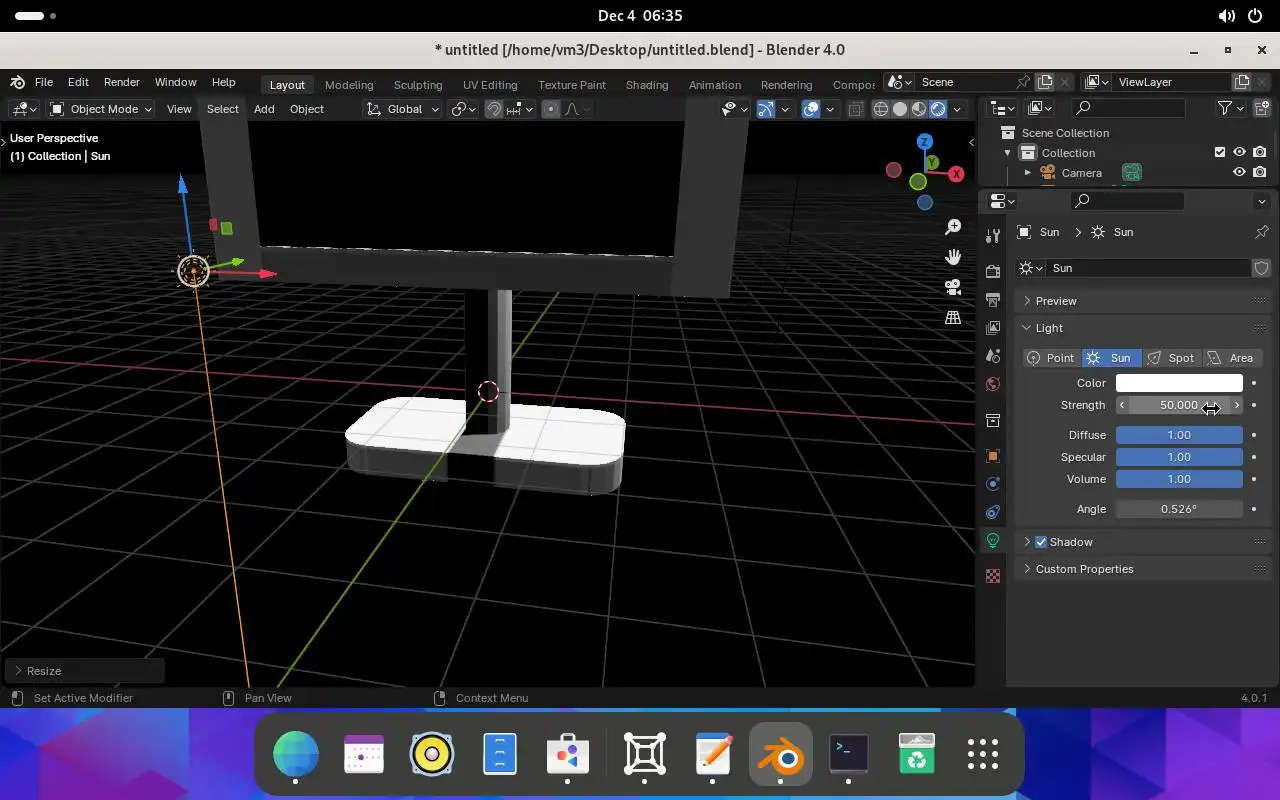This screenshot has height=800, width=1280.
Task: Toggle show overlays button
Action: (x=811, y=109)
